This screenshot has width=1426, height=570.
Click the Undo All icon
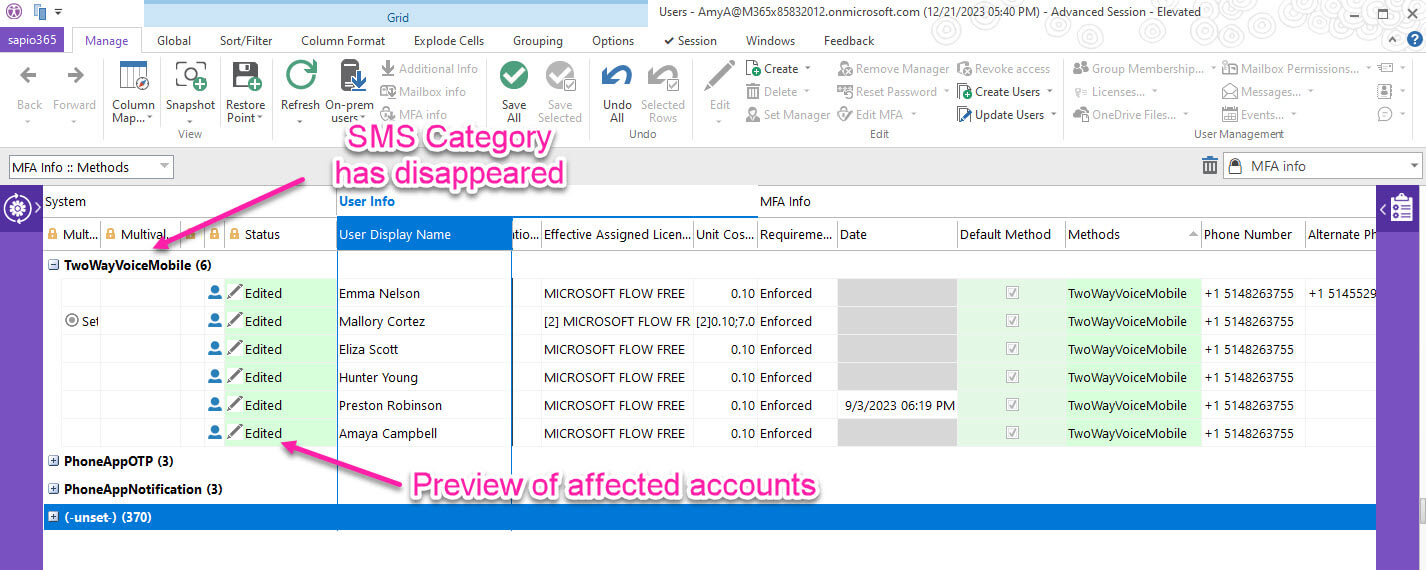[617, 77]
